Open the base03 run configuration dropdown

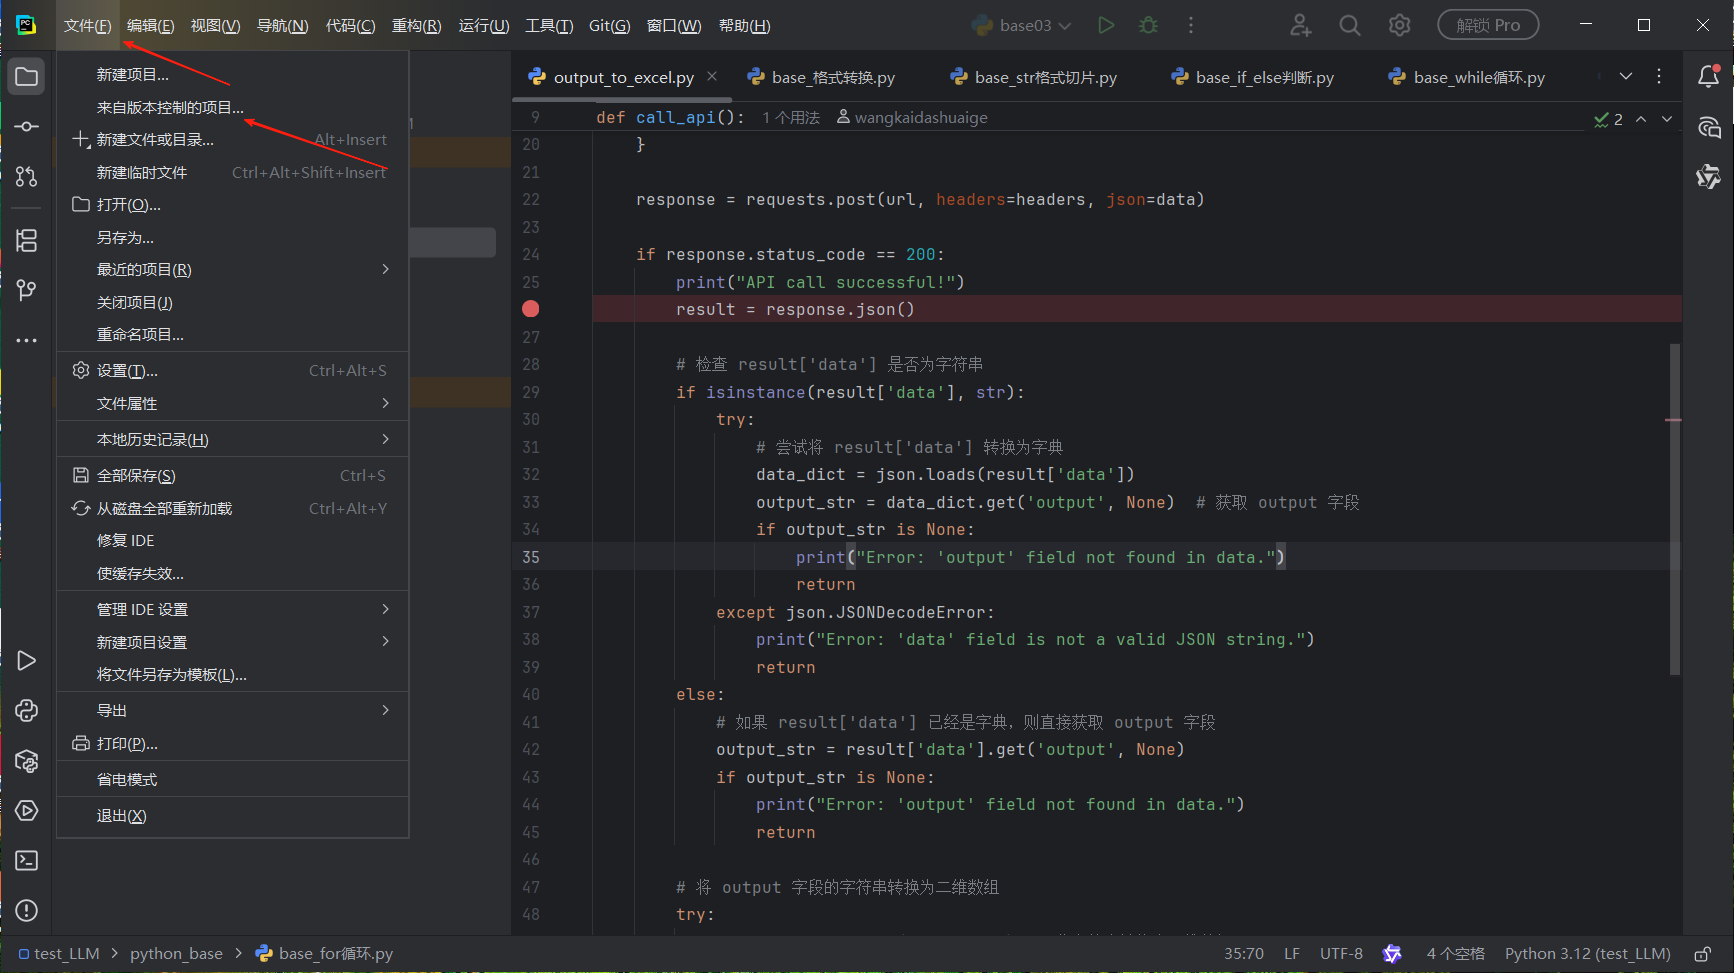pyautogui.click(x=1021, y=25)
